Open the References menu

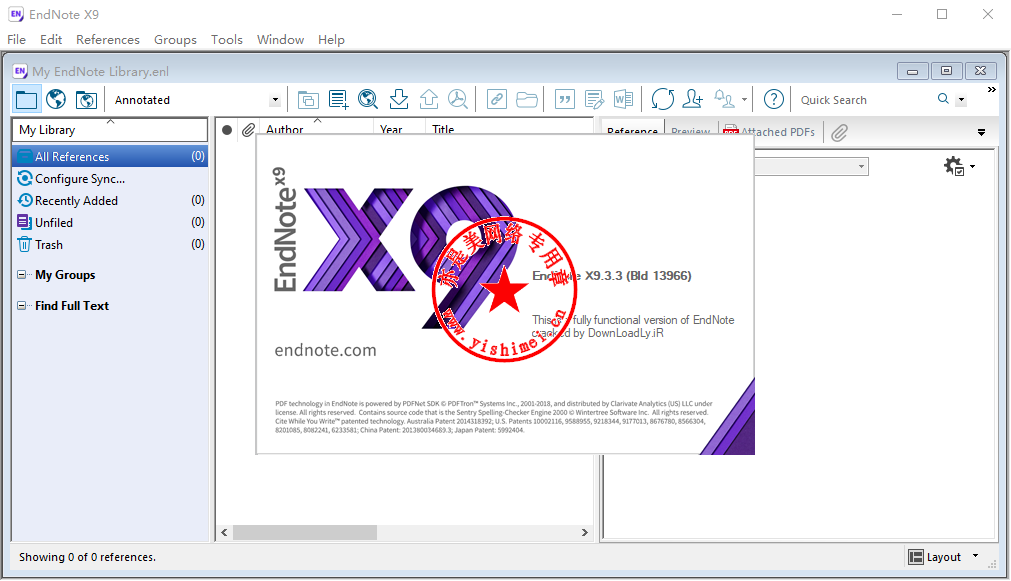107,40
